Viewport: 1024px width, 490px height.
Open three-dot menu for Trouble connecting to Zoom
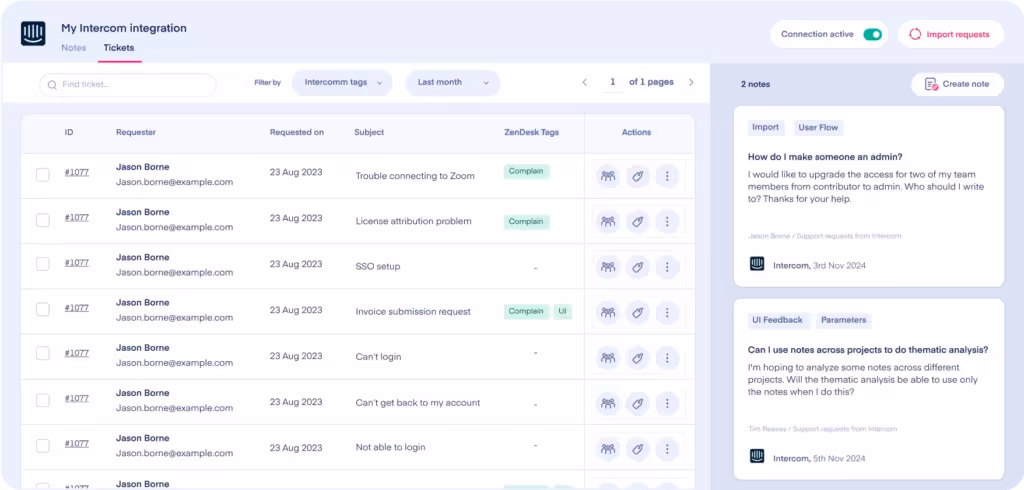pos(667,176)
